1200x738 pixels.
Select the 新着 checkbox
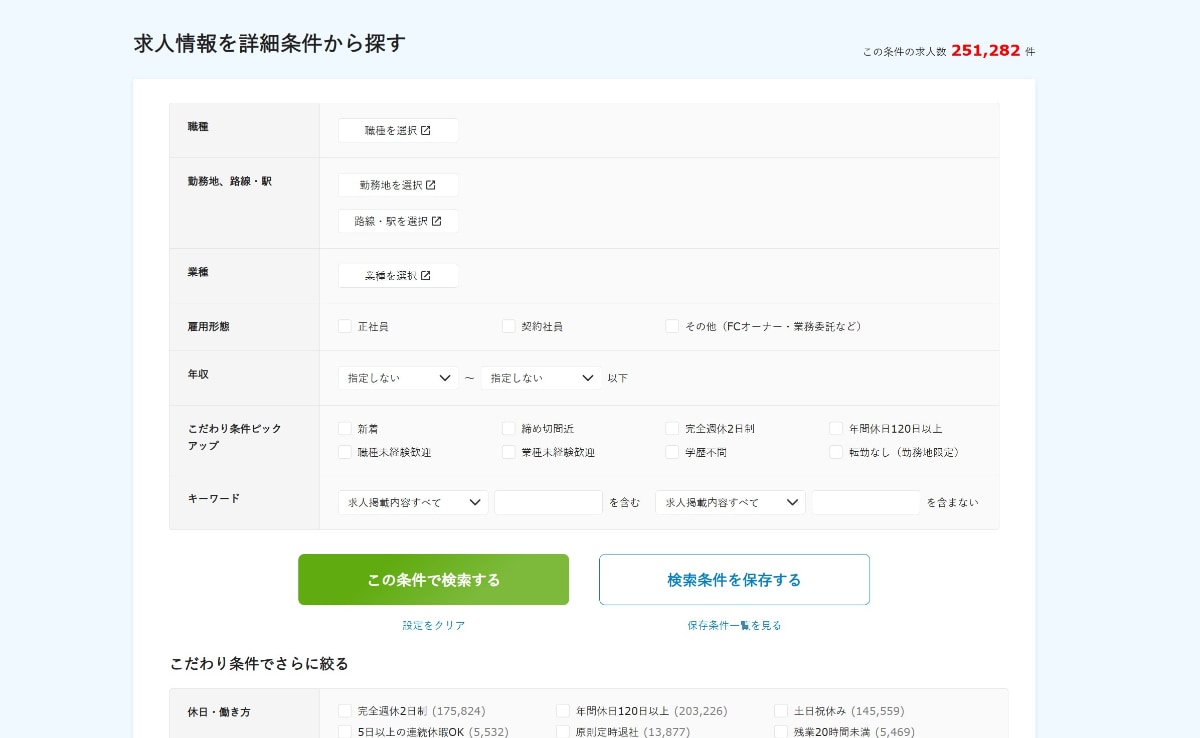(x=345, y=428)
